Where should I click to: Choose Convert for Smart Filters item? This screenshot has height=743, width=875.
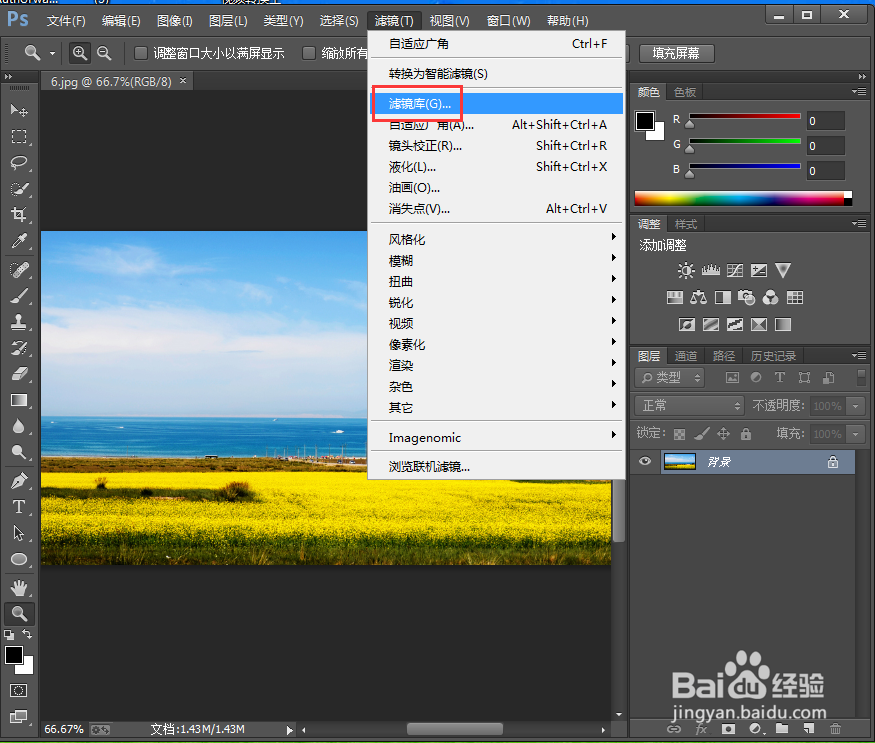496,74
